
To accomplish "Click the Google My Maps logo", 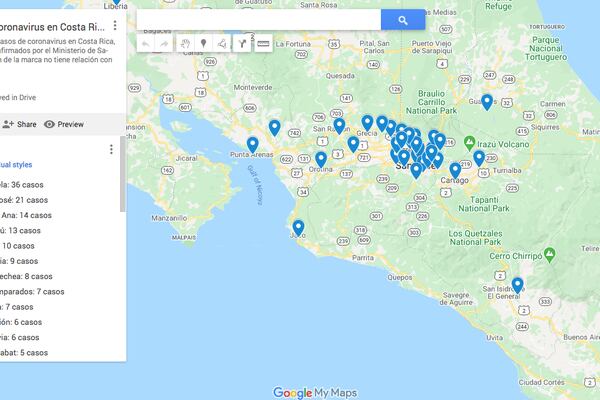I will coord(315,393).
